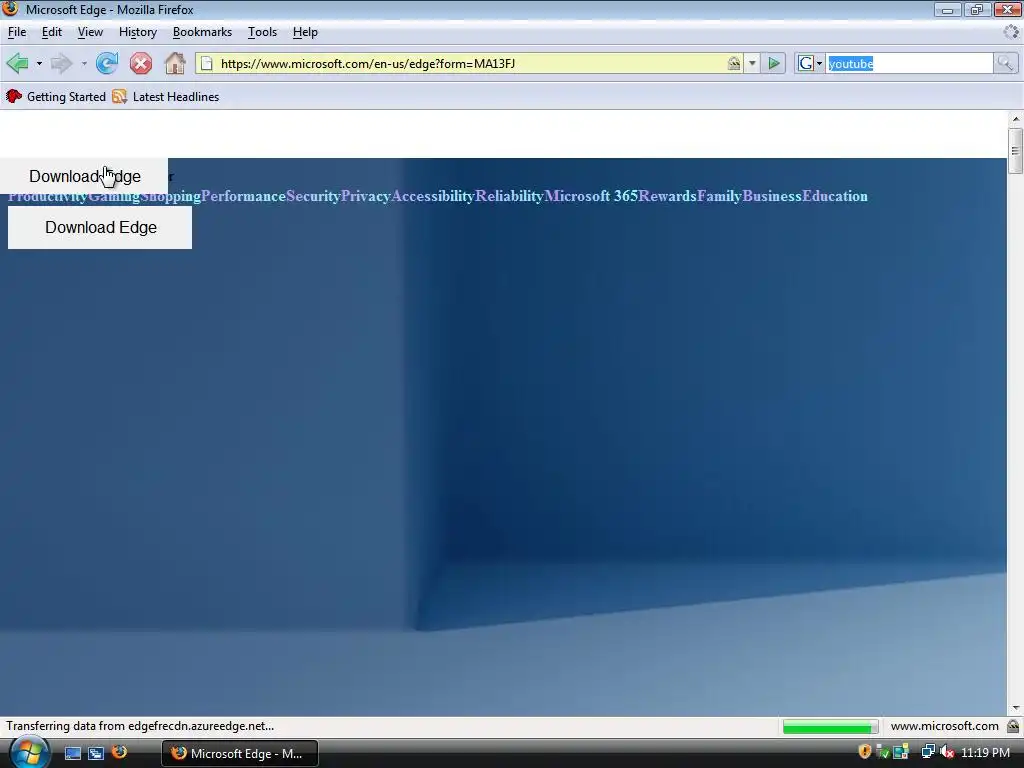Viewport: 1024px width, 768px height.
Task: Click the 11:19 PM taskbar clock
Action: [x=985, y=752]
